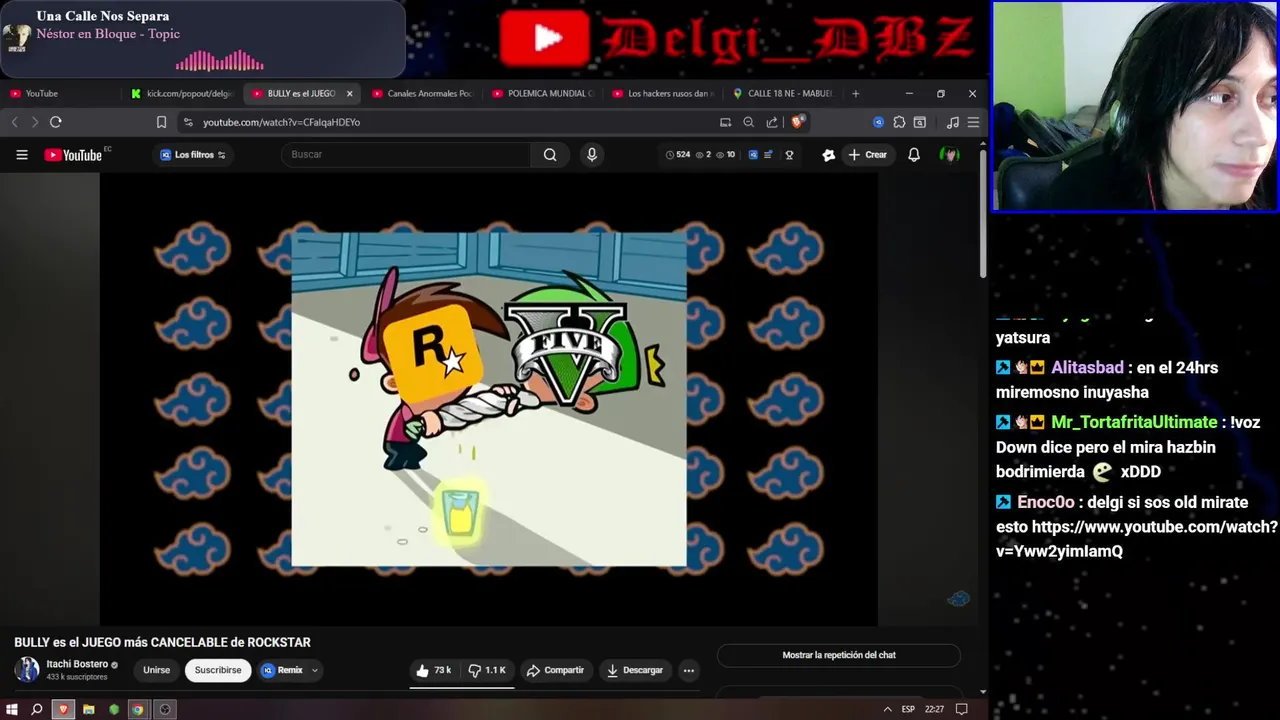Image resolution: width=1280 pixels, height=720 pixels.
Task: Open the OBS icon in the taskbar
Action: tap(165, 709)
